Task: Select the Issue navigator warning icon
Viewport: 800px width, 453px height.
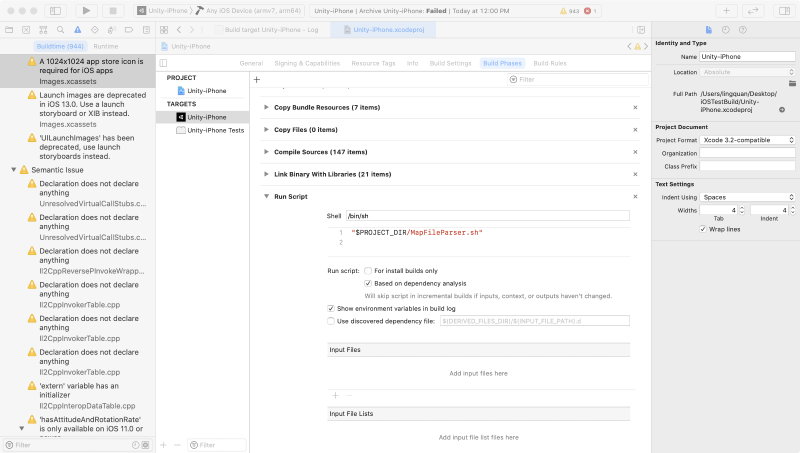Action: point(78,30)
